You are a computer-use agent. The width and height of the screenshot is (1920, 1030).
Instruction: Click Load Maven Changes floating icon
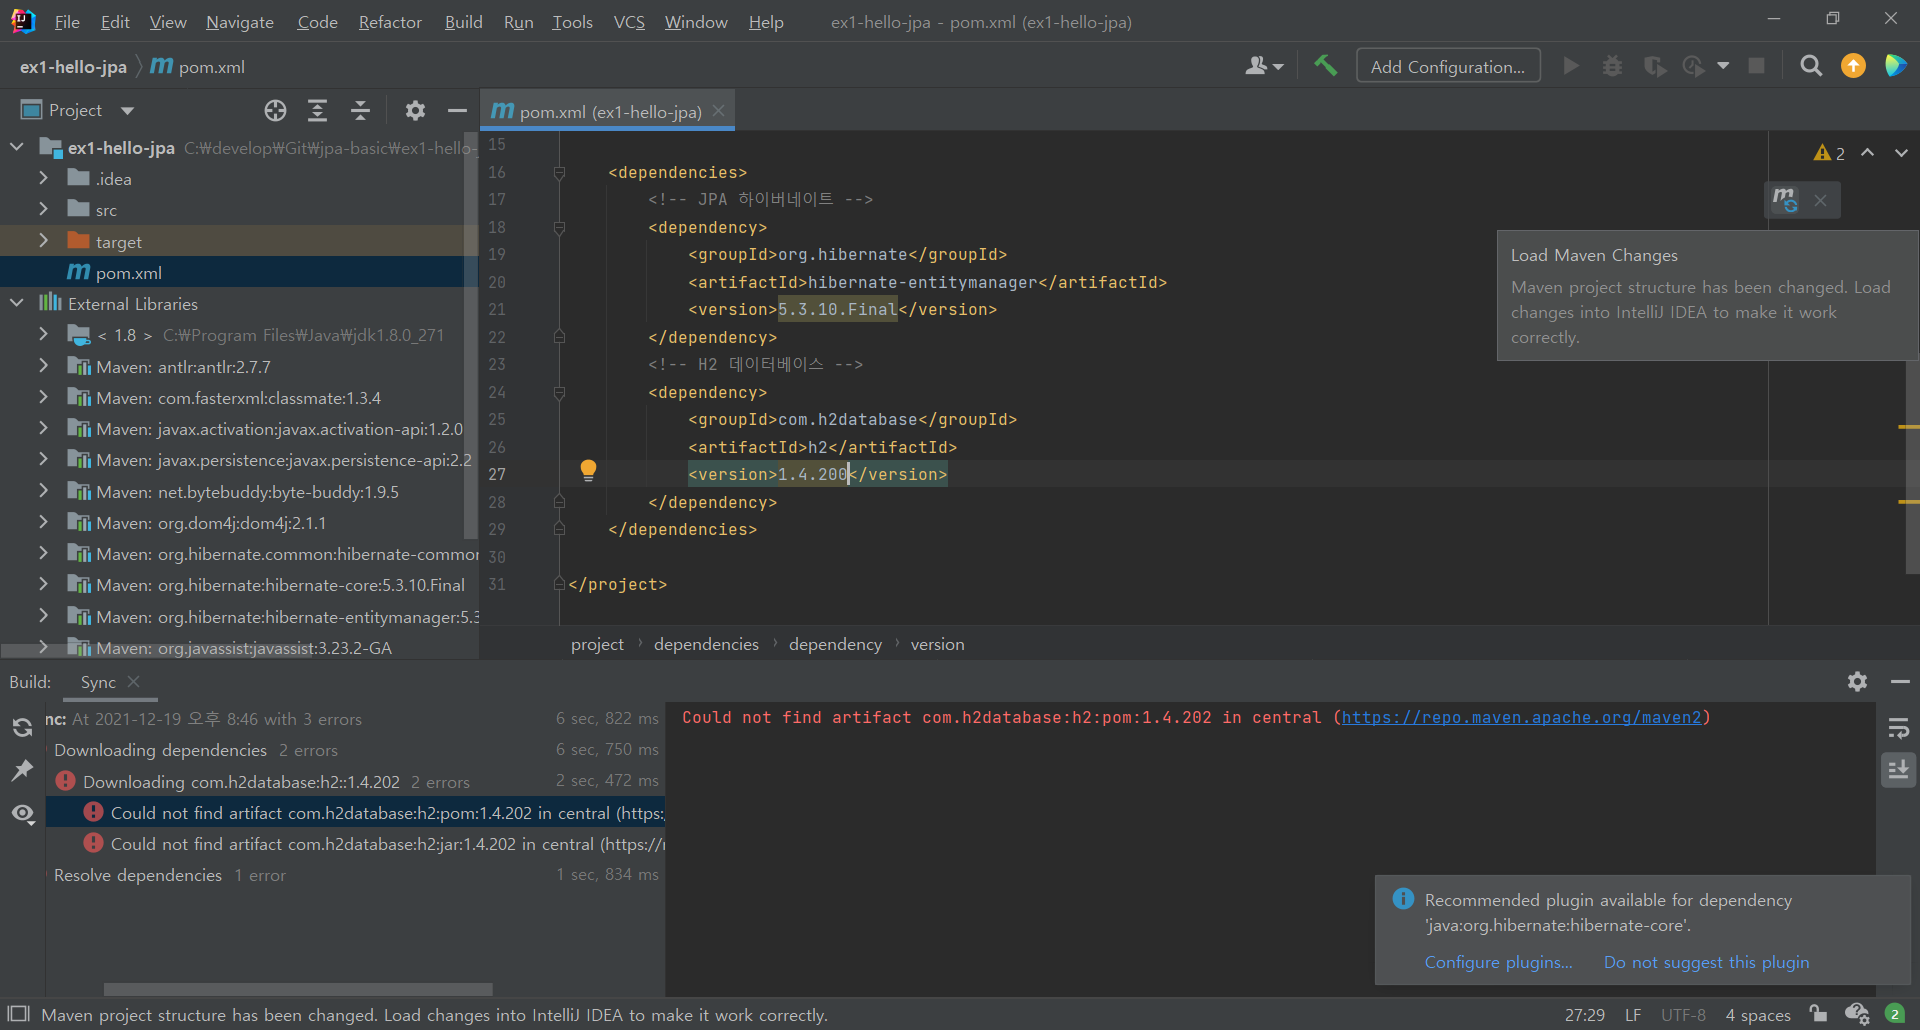(1785, 200)
